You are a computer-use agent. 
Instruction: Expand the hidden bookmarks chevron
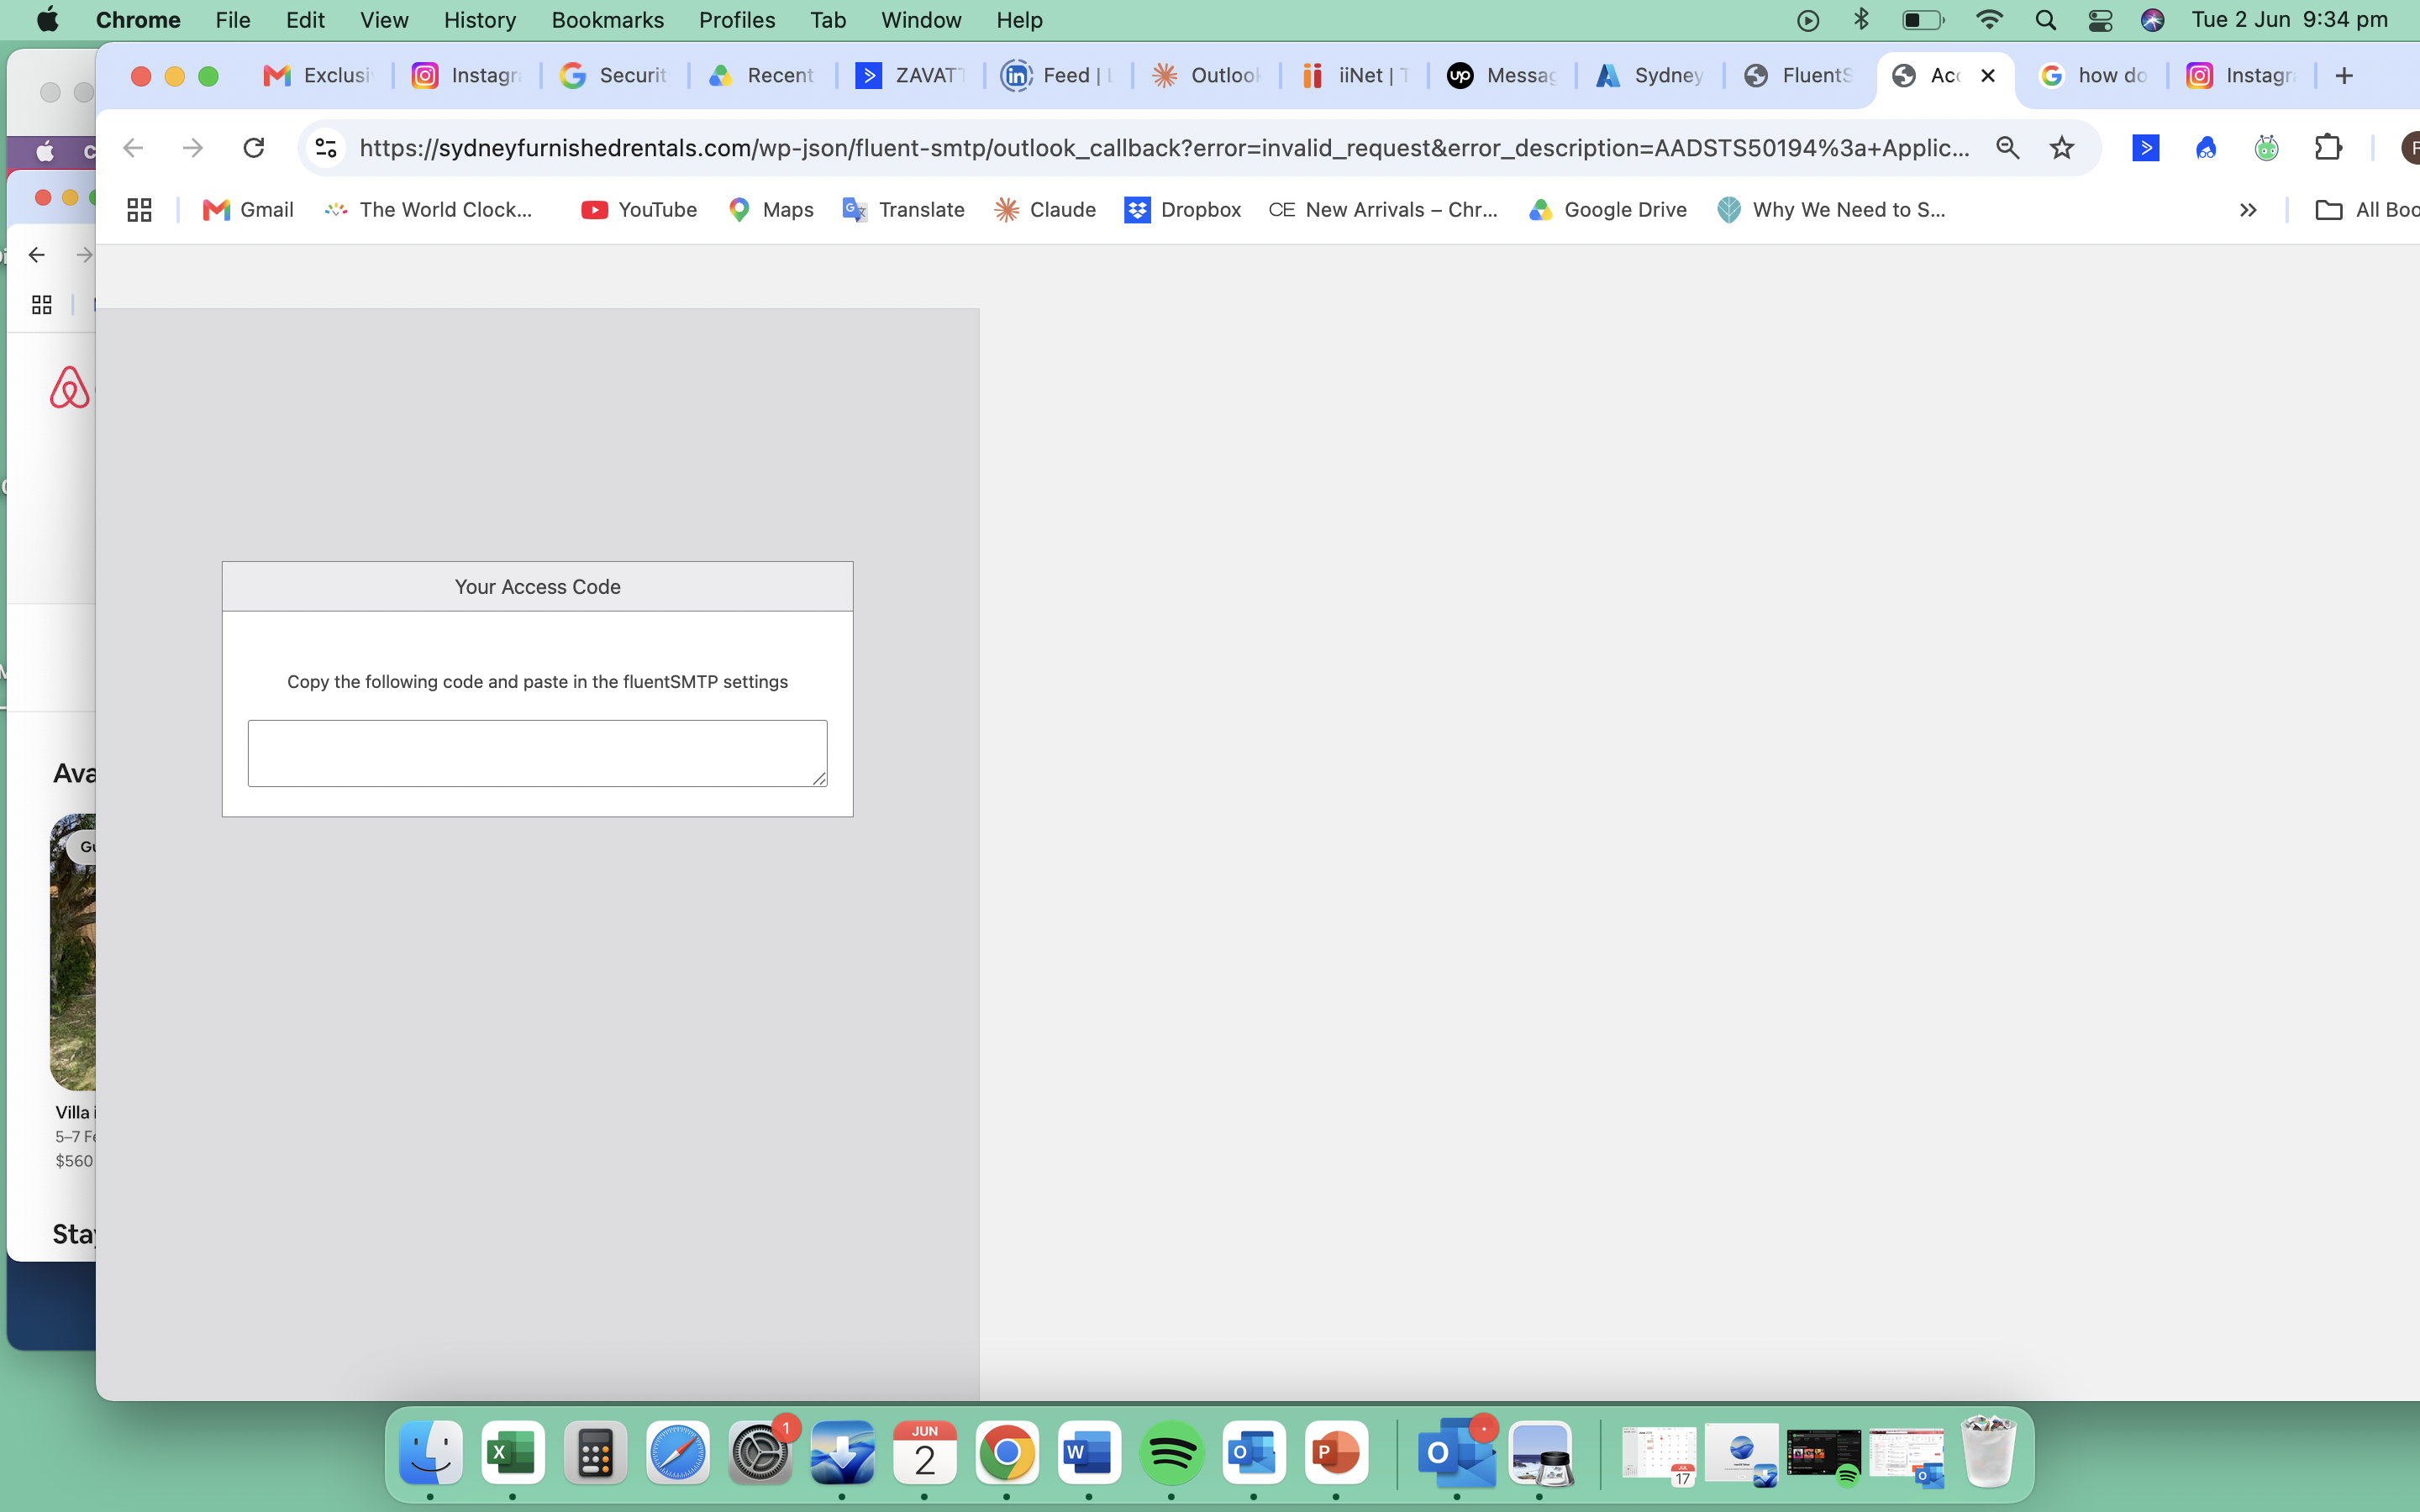point(2248,210)
